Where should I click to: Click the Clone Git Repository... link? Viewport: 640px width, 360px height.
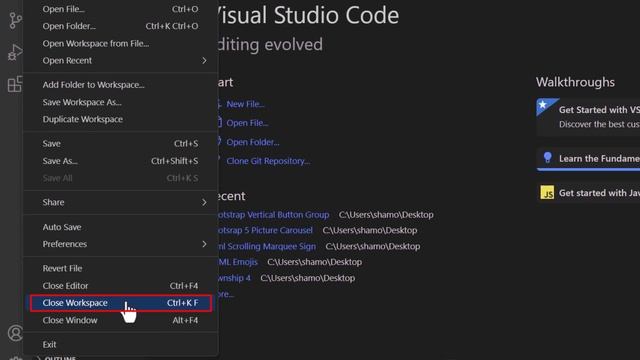click(x=268, y=161)
